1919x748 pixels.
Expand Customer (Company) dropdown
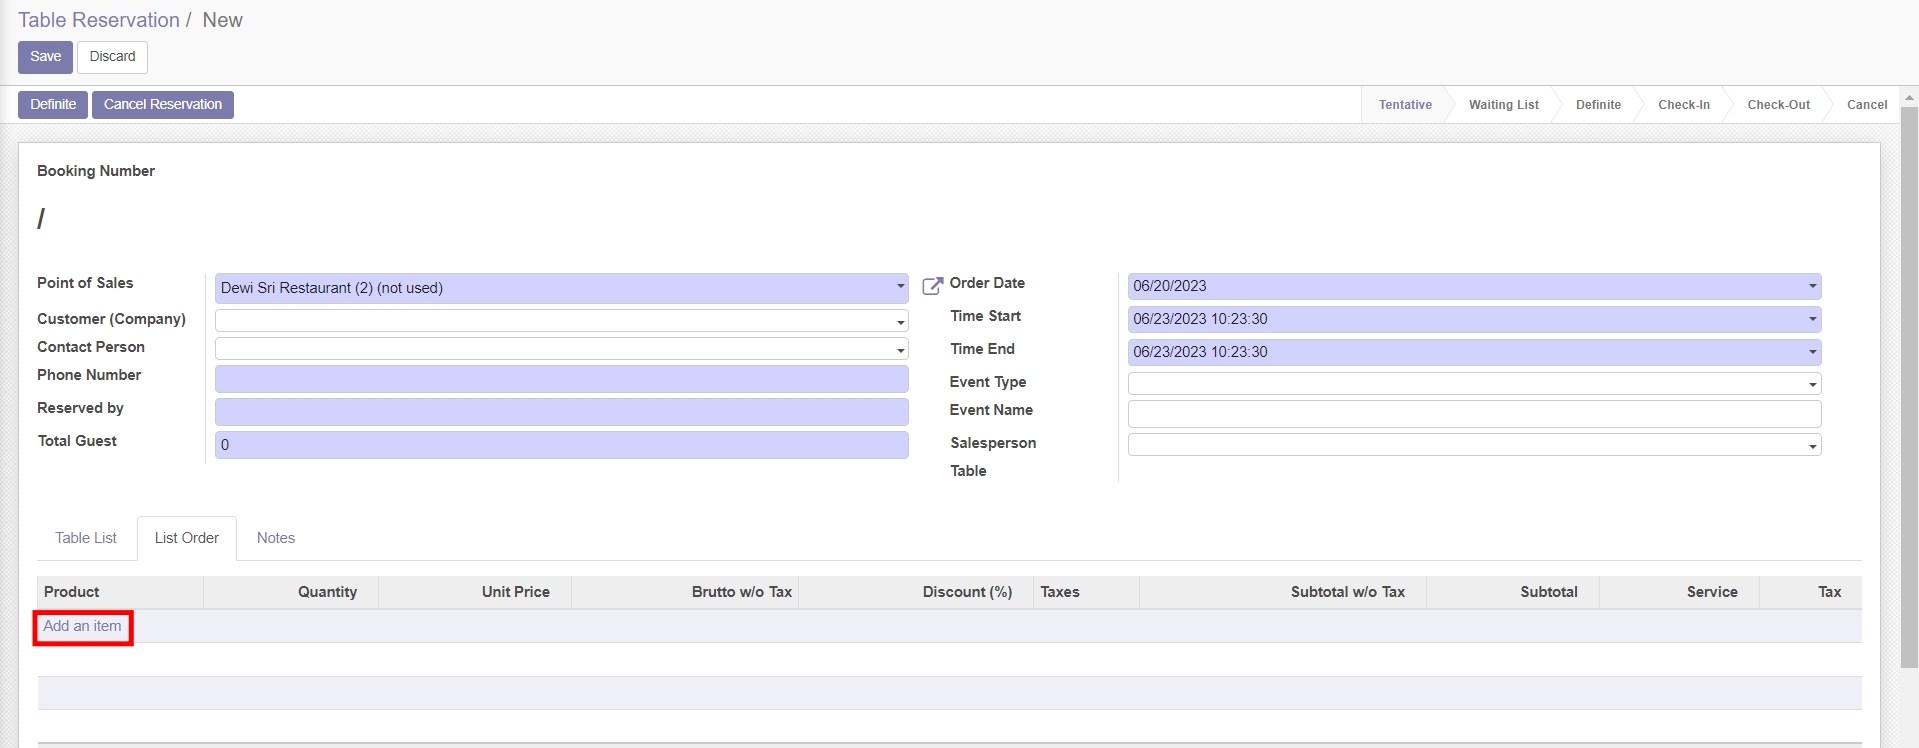click(x=900, y=321)
